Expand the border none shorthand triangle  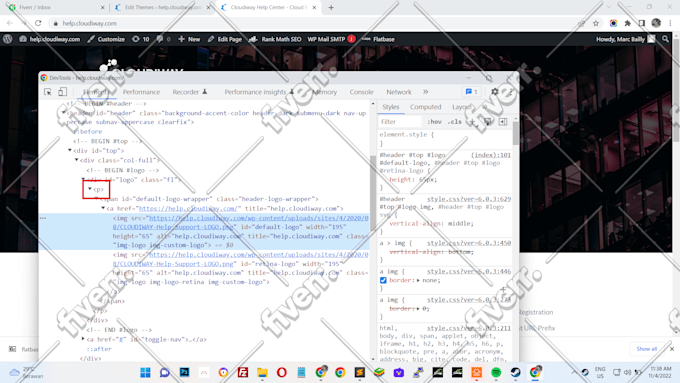(418, 281)
